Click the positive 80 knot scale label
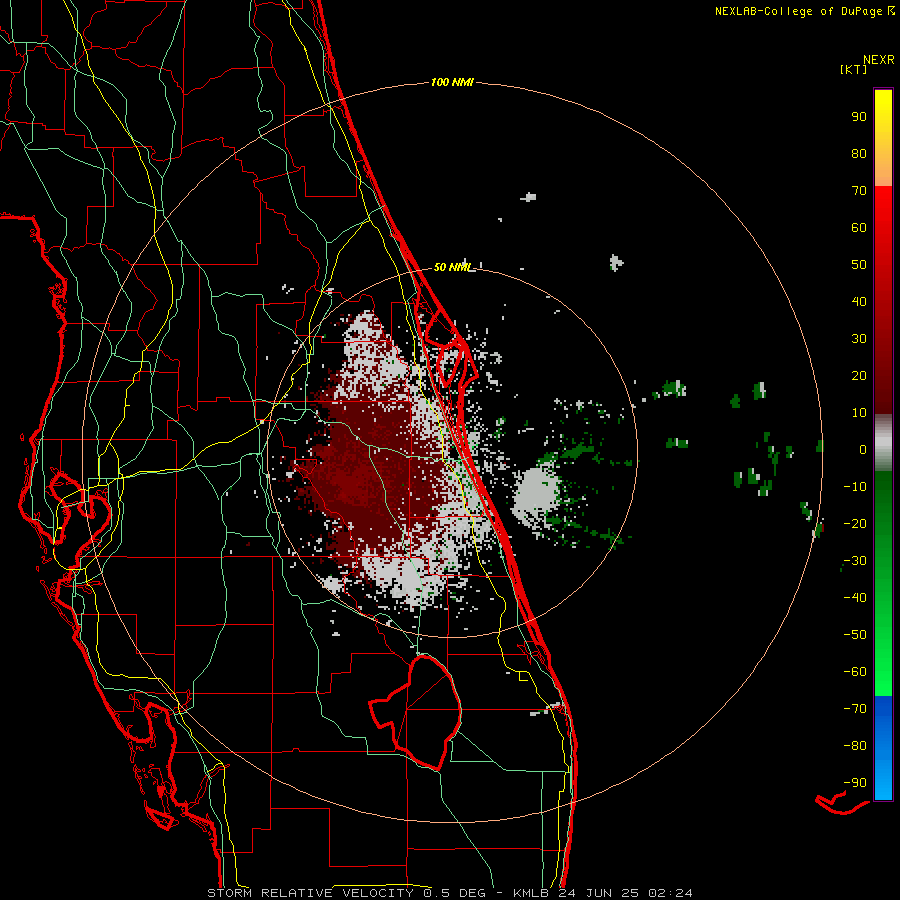 (x=859, y=153)
